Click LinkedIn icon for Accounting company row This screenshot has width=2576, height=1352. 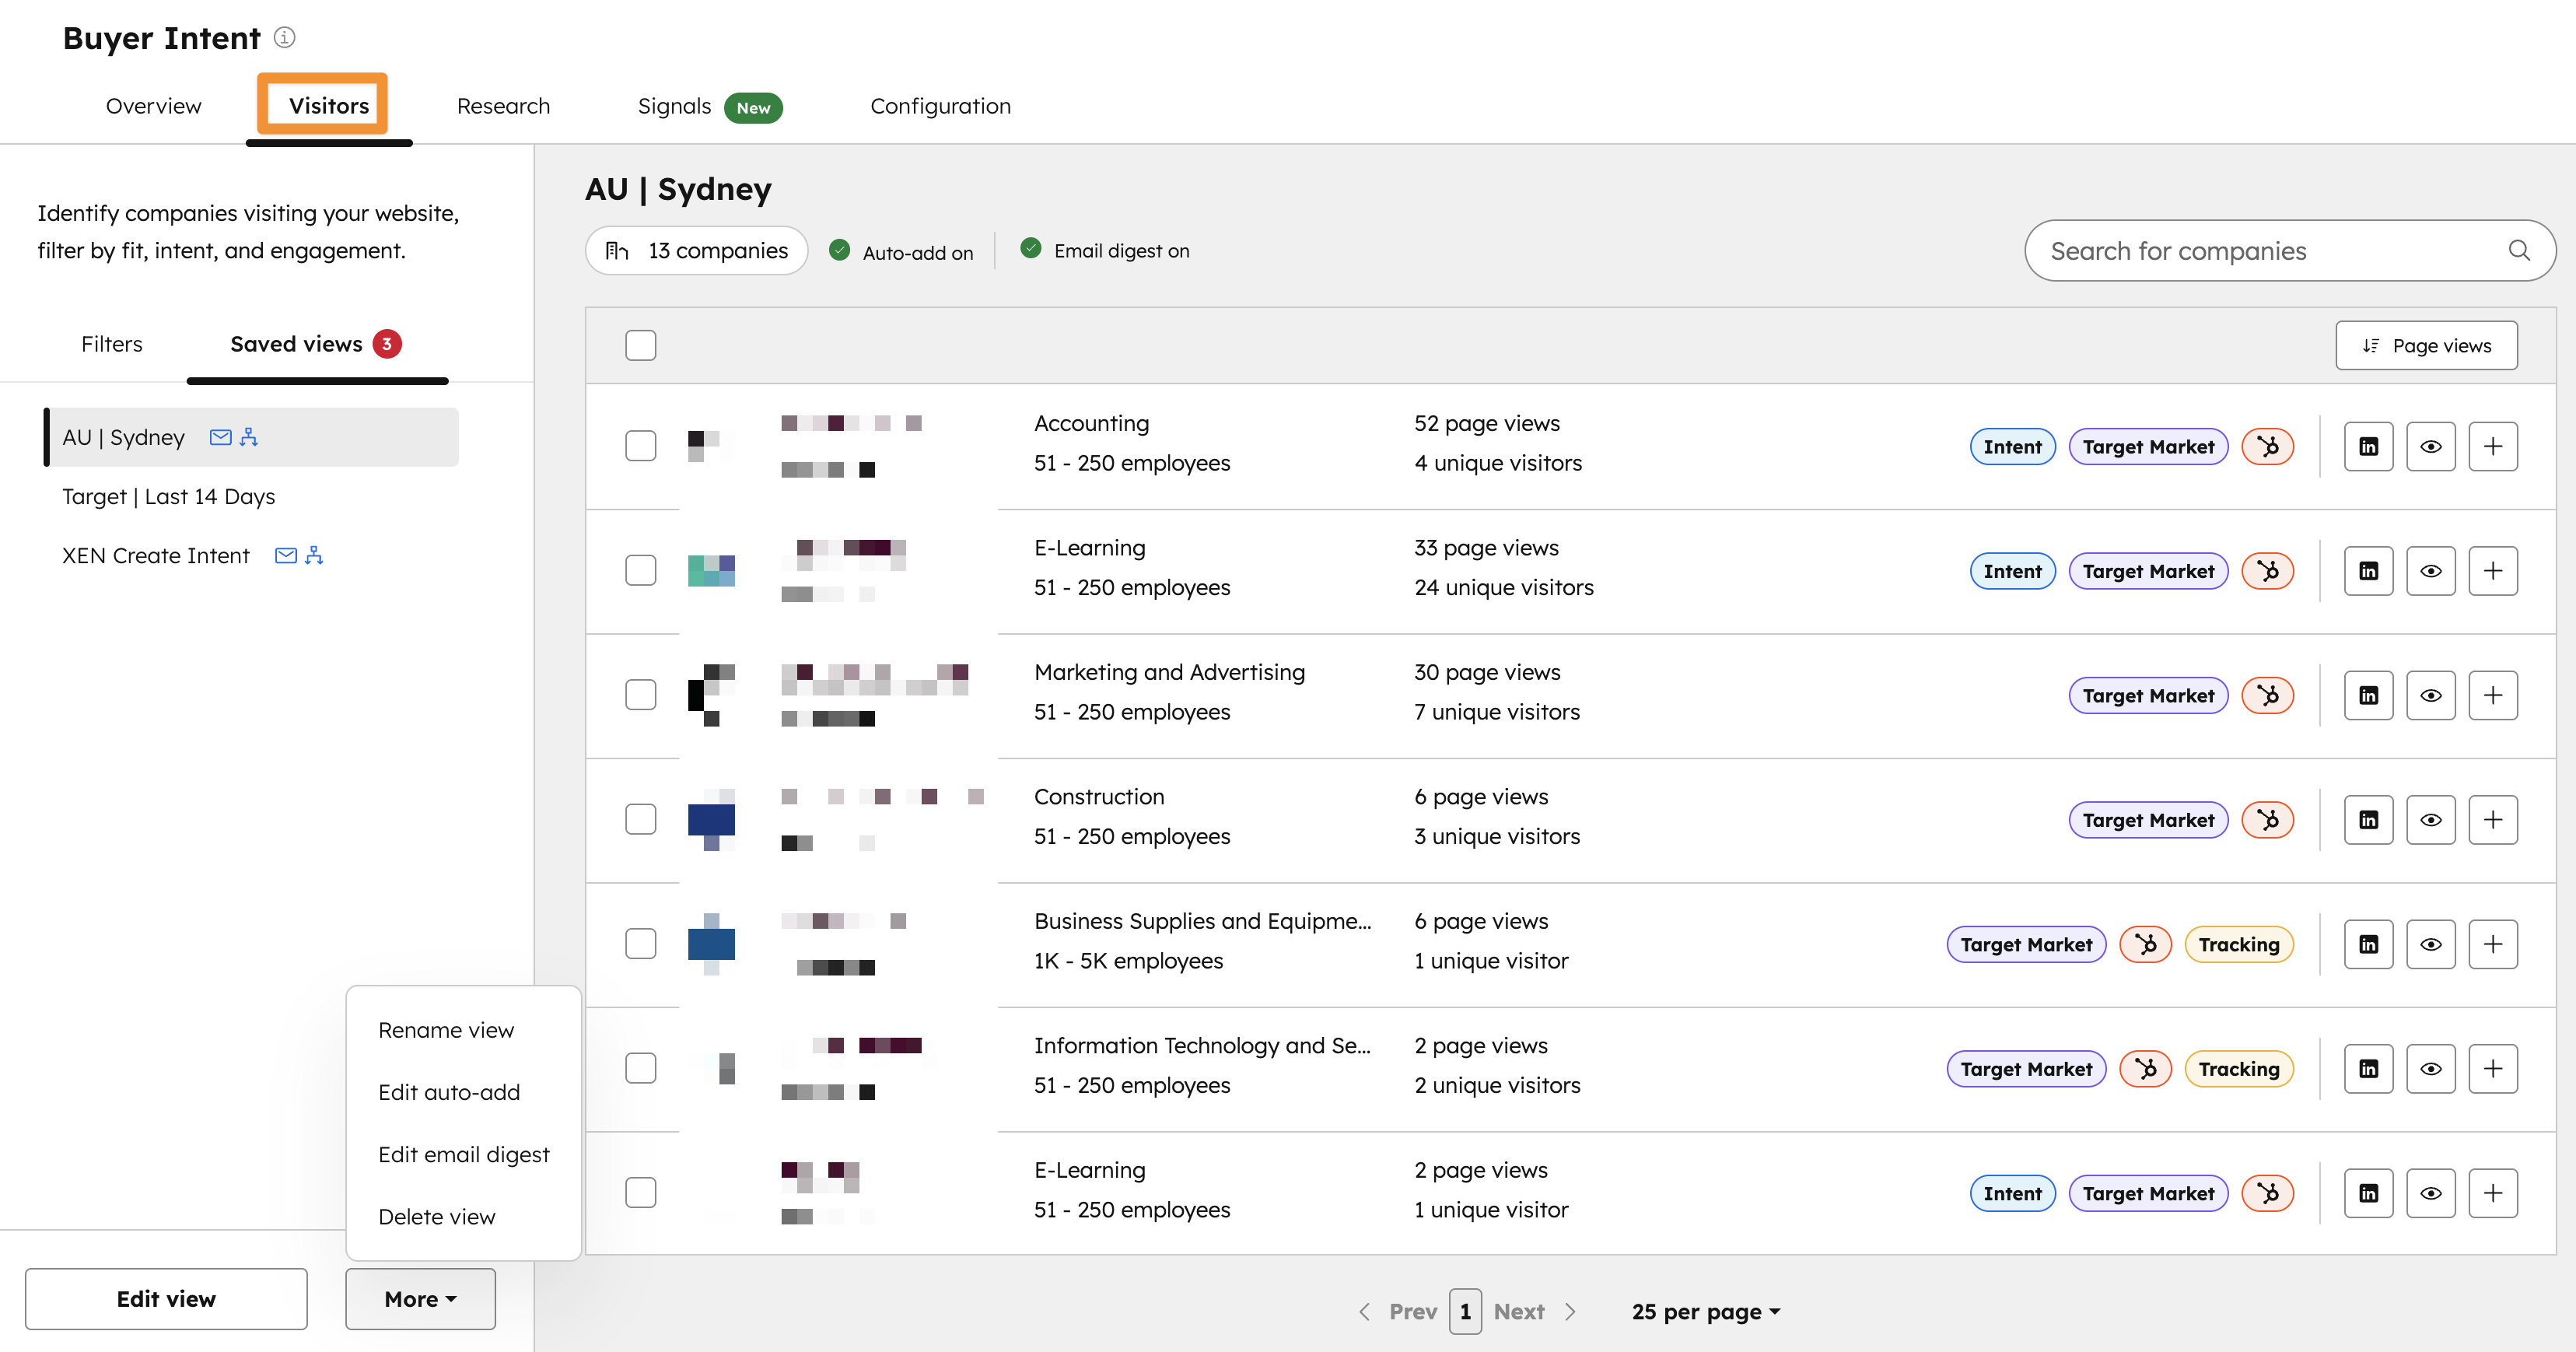[x=2368, y=447]
